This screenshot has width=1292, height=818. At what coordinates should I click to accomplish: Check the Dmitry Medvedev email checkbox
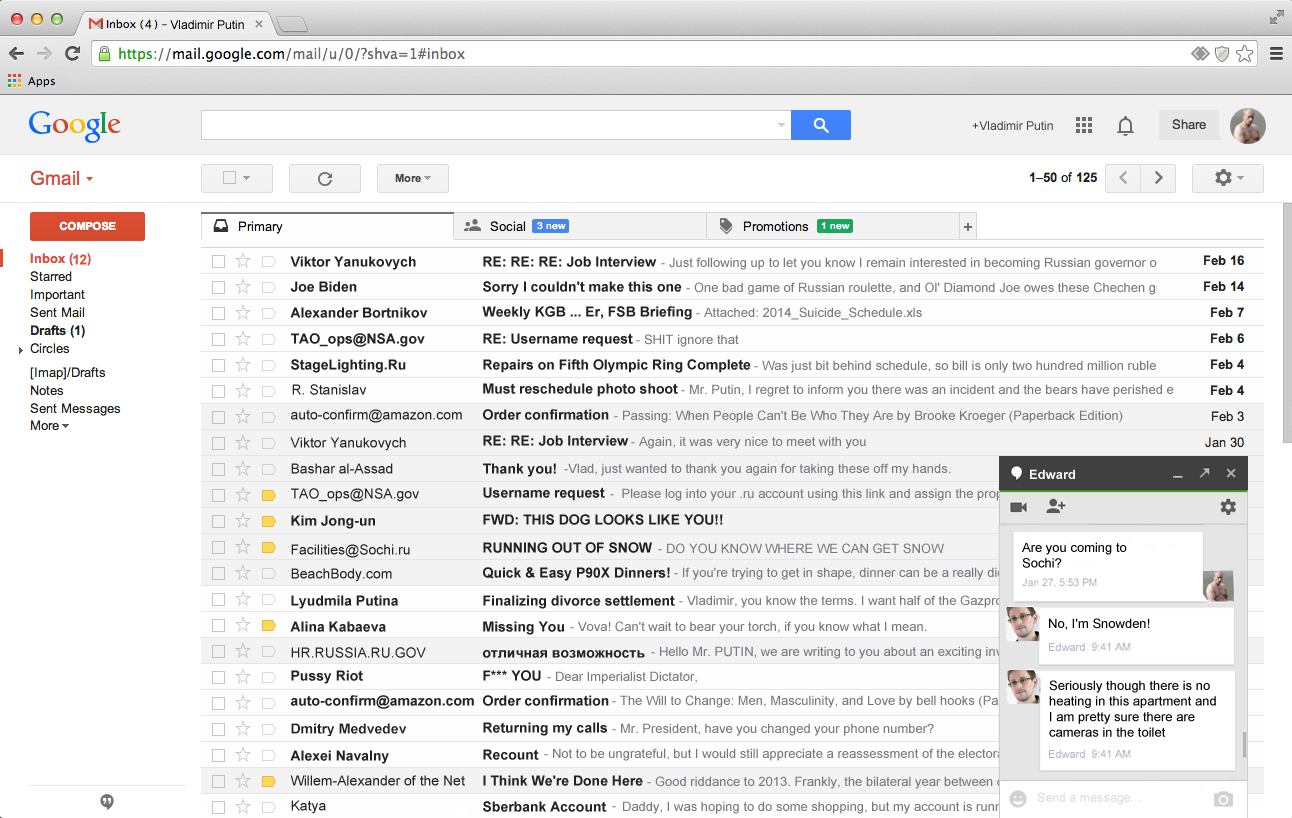click(218, 729)
